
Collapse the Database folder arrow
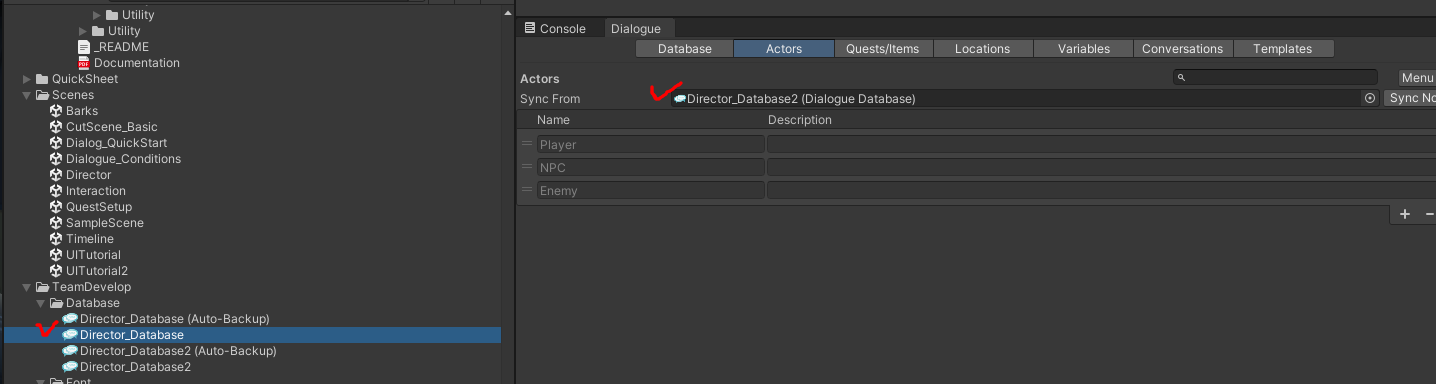pyautogui.click(x=41, y=303)
